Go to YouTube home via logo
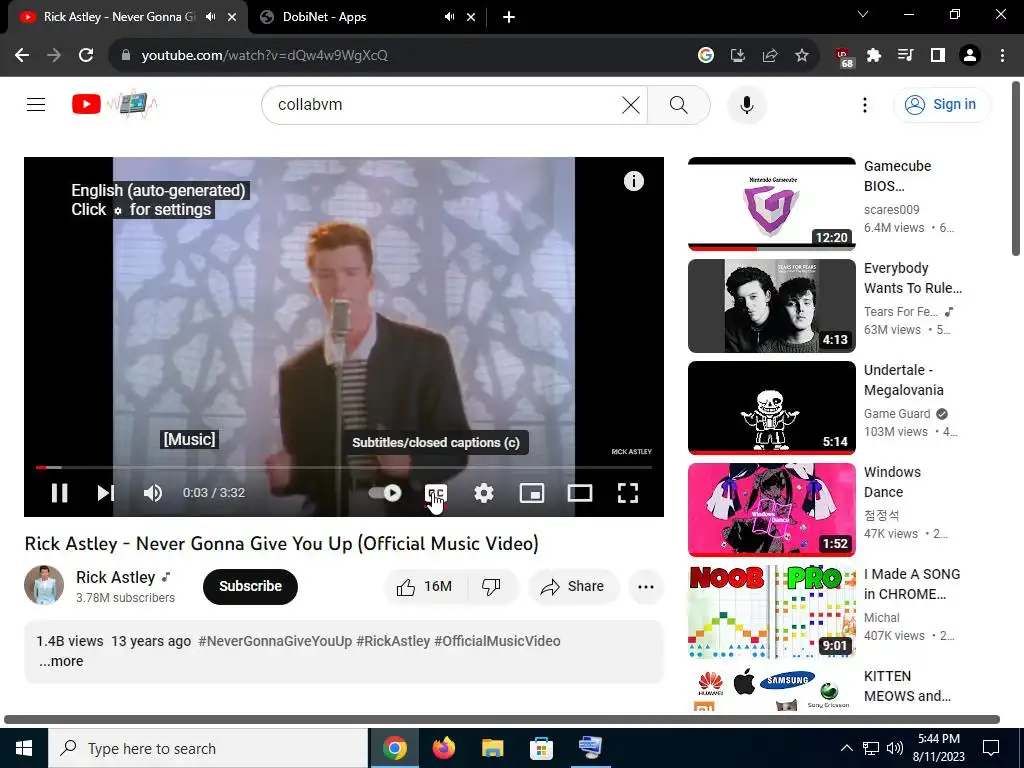 (114, 104)
